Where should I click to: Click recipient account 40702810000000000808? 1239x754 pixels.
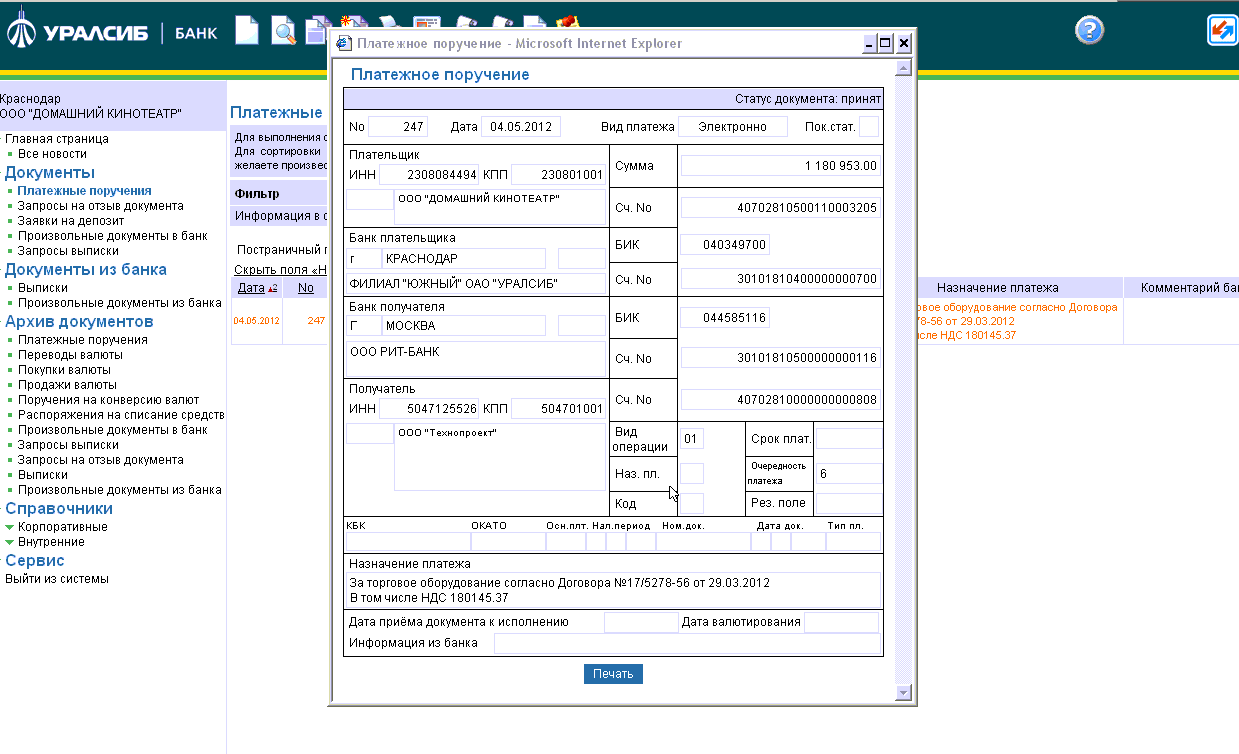click(780, 400)
